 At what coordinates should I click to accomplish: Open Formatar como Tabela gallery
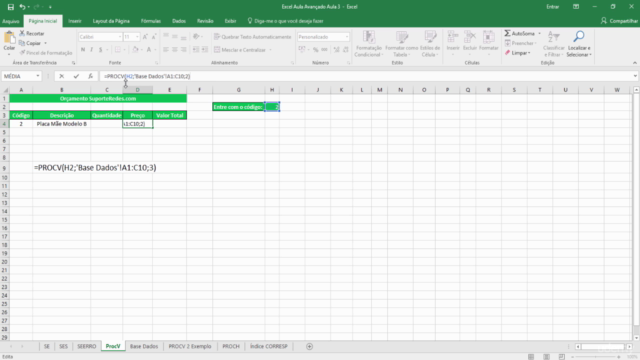click(x=402, y=44)
